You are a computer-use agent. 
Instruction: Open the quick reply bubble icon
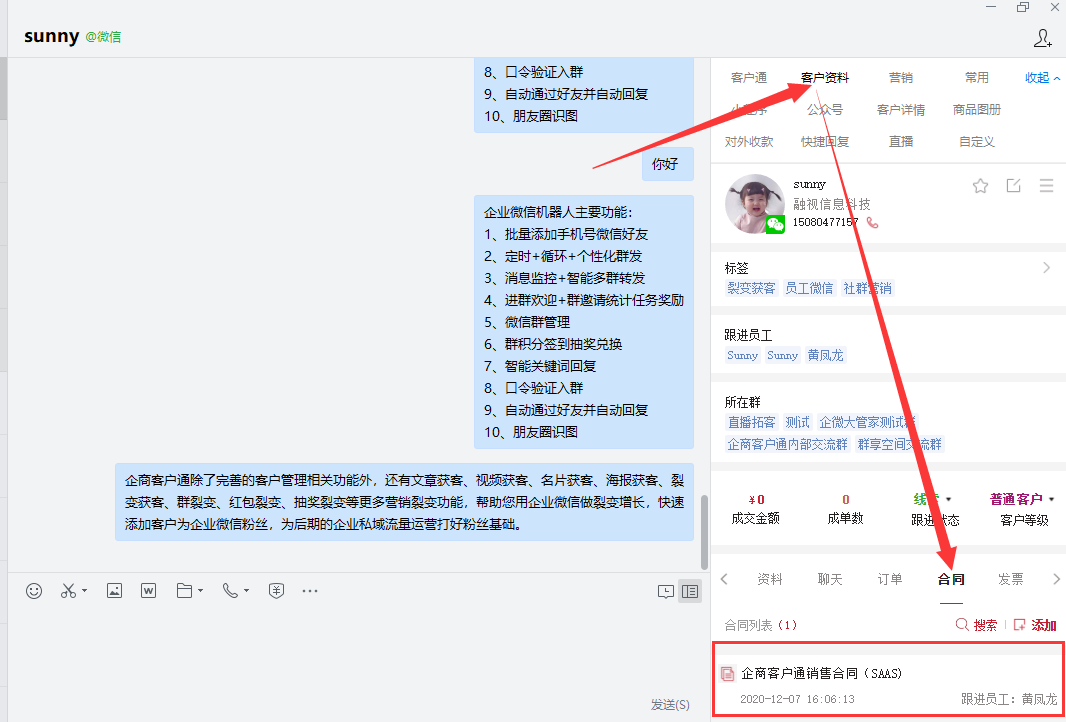pos(666,591)
